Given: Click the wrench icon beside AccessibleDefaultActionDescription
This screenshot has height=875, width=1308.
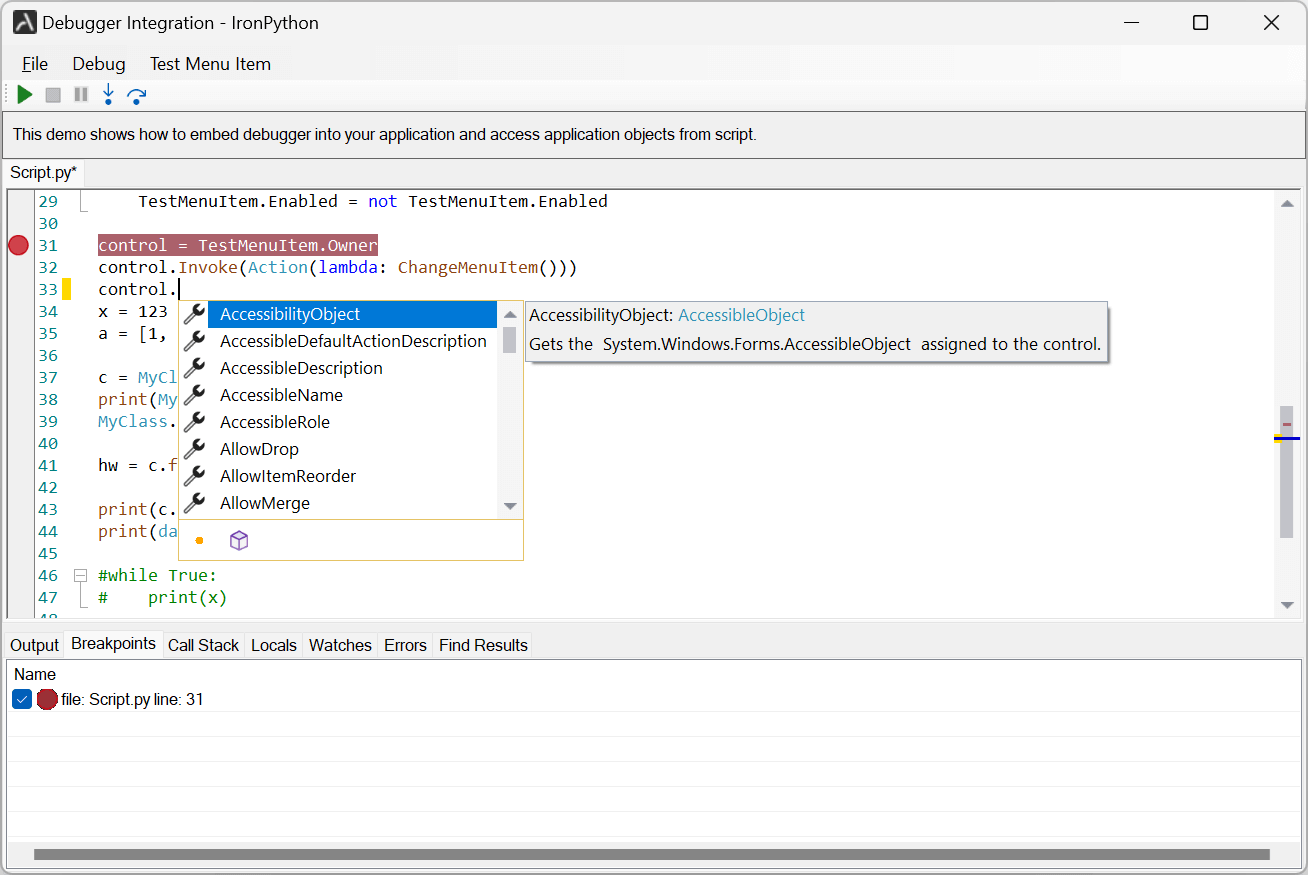Looking at the screenshot, I should click(195, 341).
